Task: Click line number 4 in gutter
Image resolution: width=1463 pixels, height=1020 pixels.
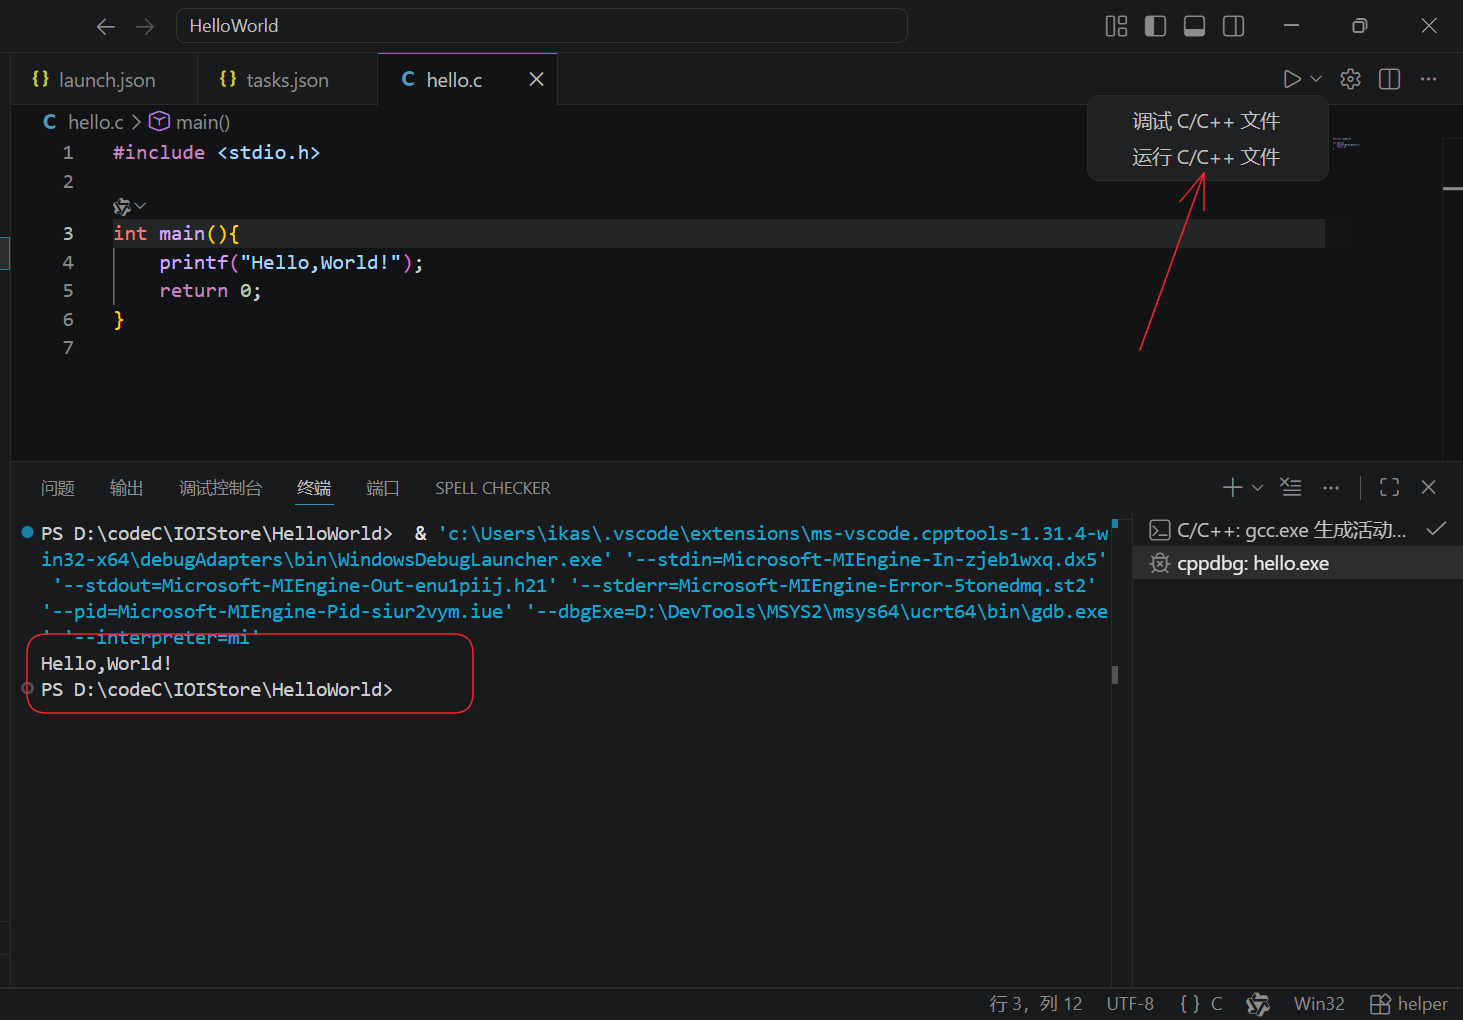Action: (x=68, y=262)
